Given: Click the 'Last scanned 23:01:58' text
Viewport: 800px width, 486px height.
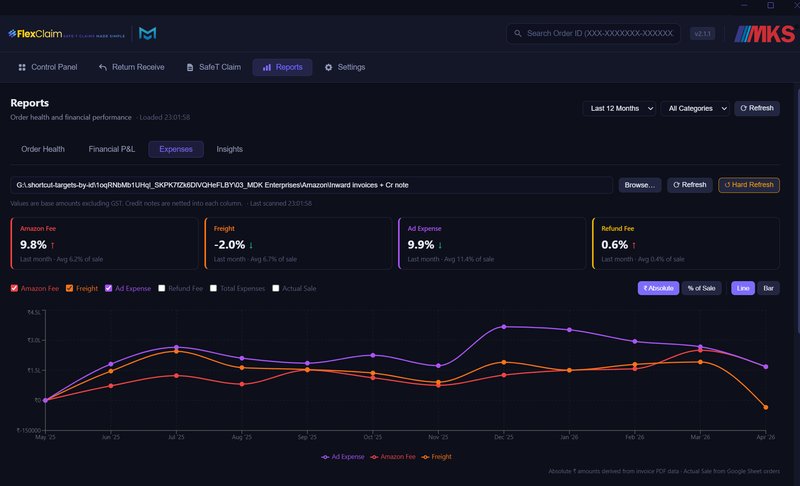Looking at the screenshot, I should tap(281, 203).
